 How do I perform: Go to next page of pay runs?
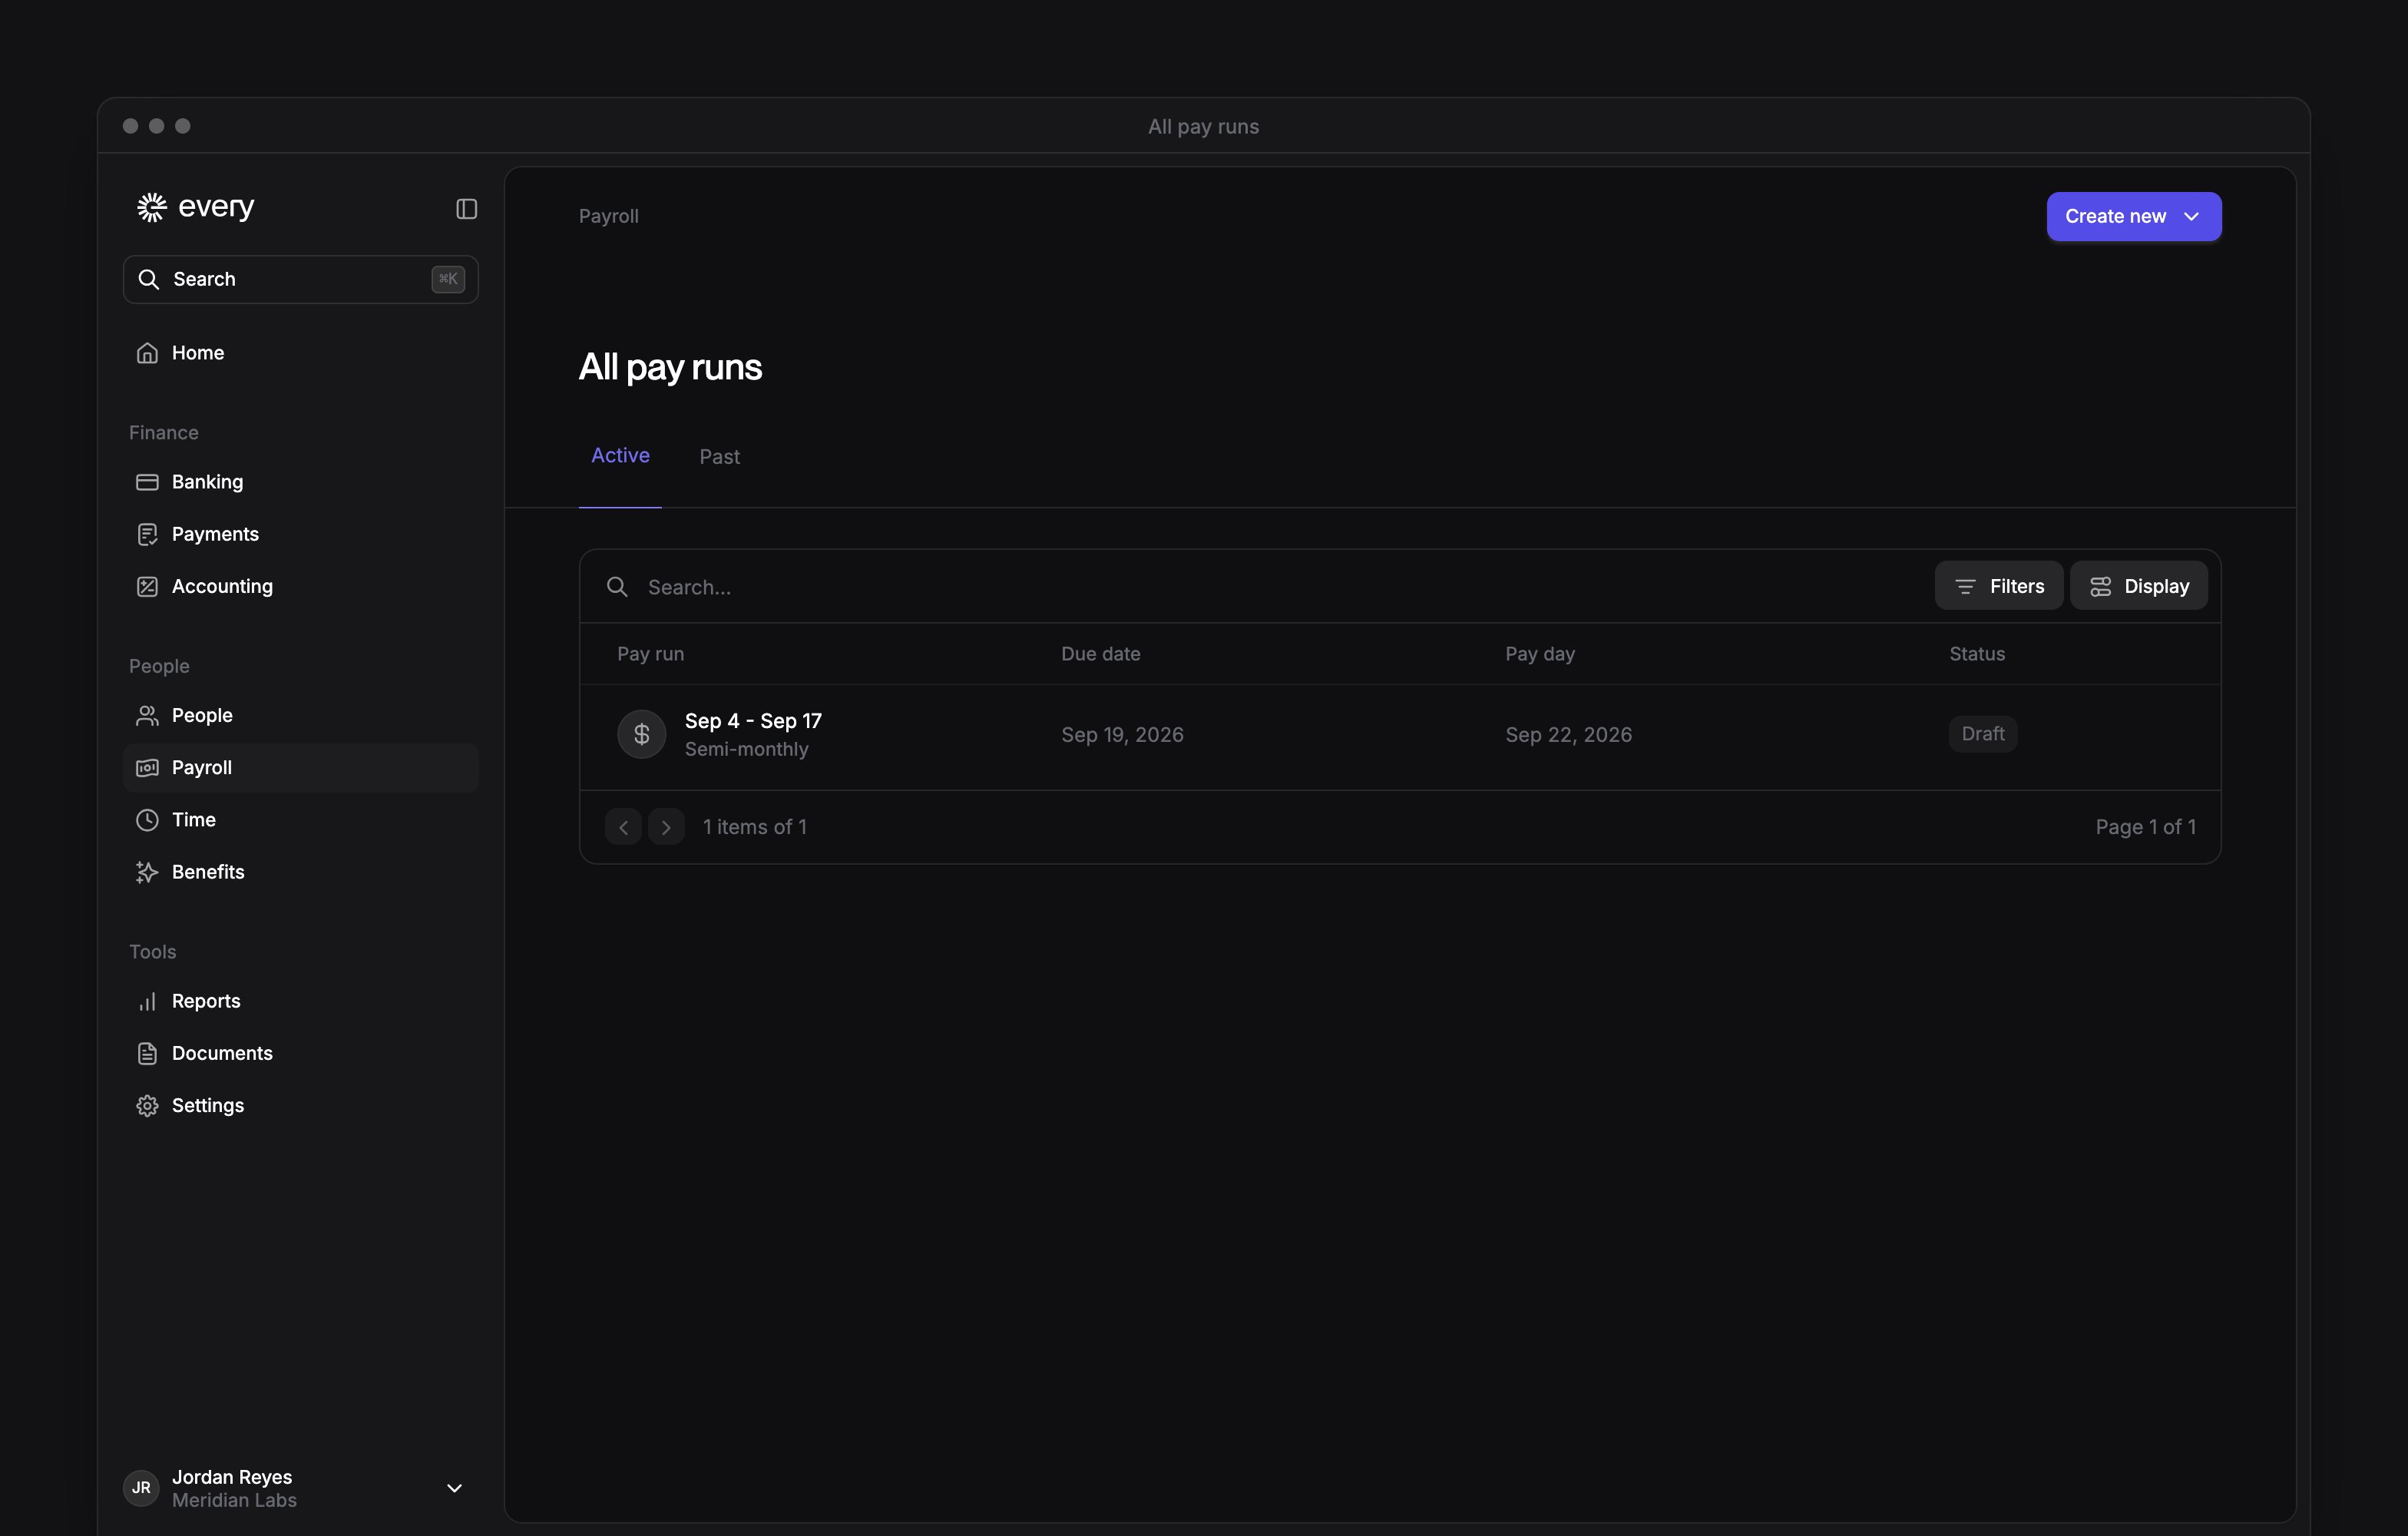pos(666,827)
